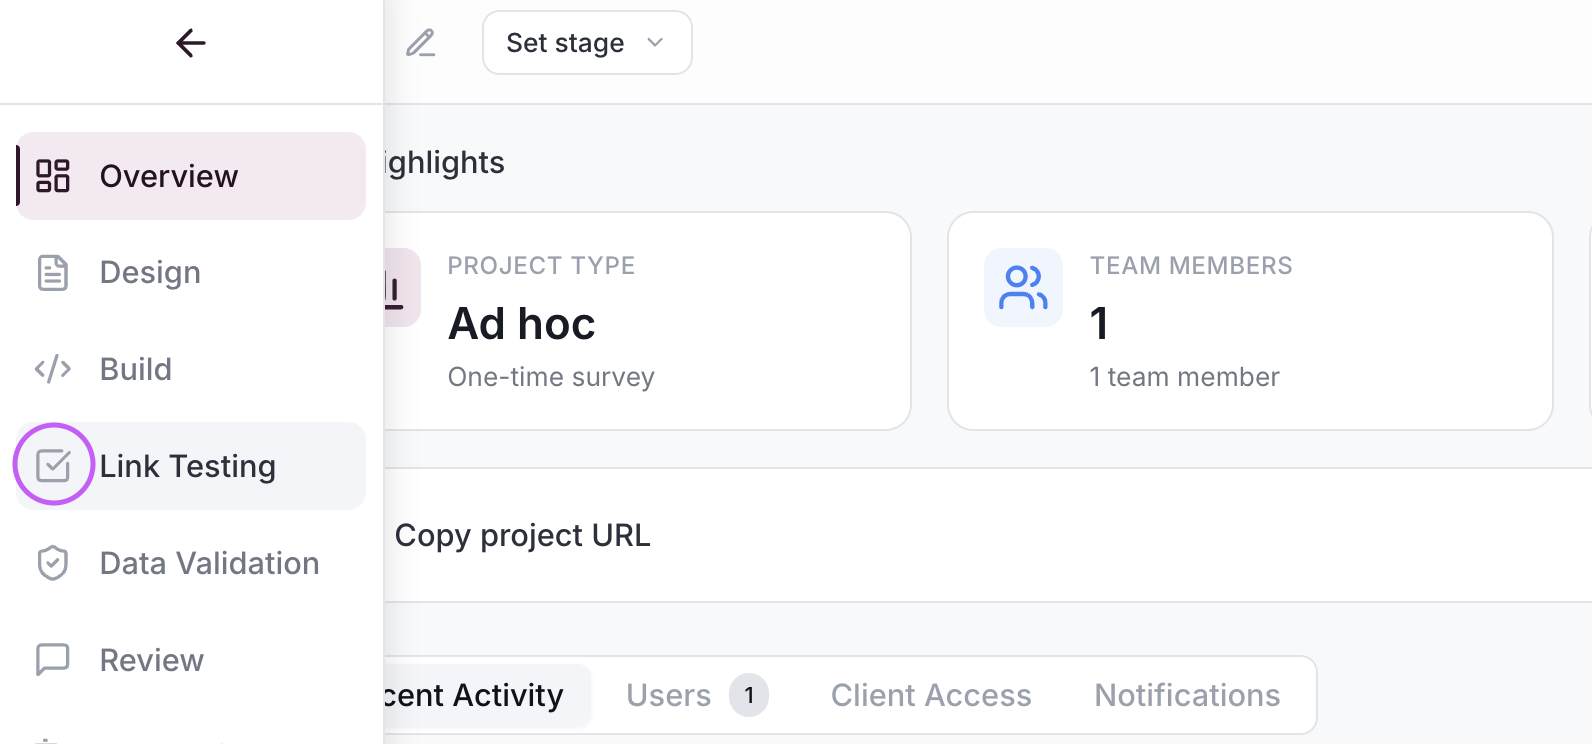Screen dimensions: 1592x744
Task: Click the Overview grid icon
Action: click(53, 176)
